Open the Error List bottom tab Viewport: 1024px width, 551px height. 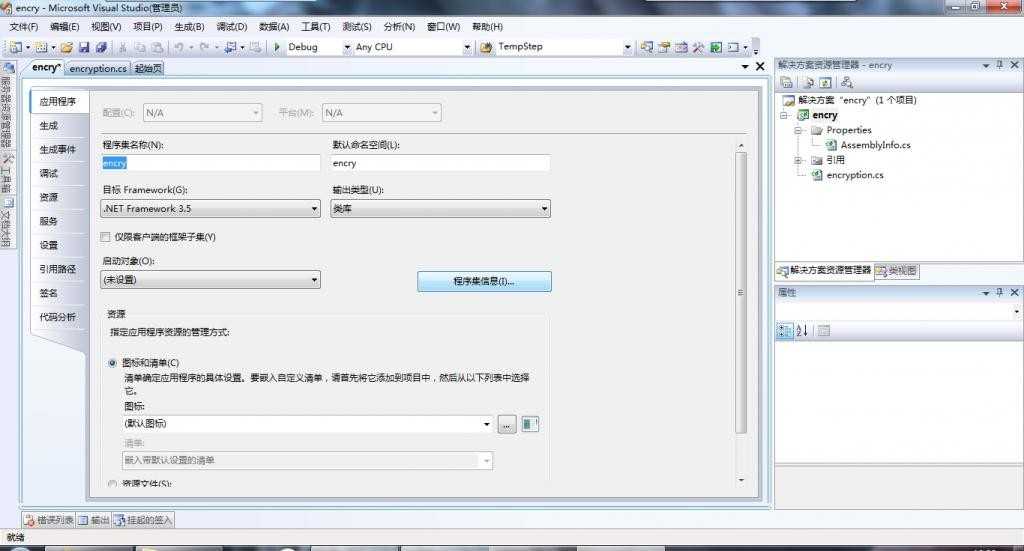click(x=49, y=520)
